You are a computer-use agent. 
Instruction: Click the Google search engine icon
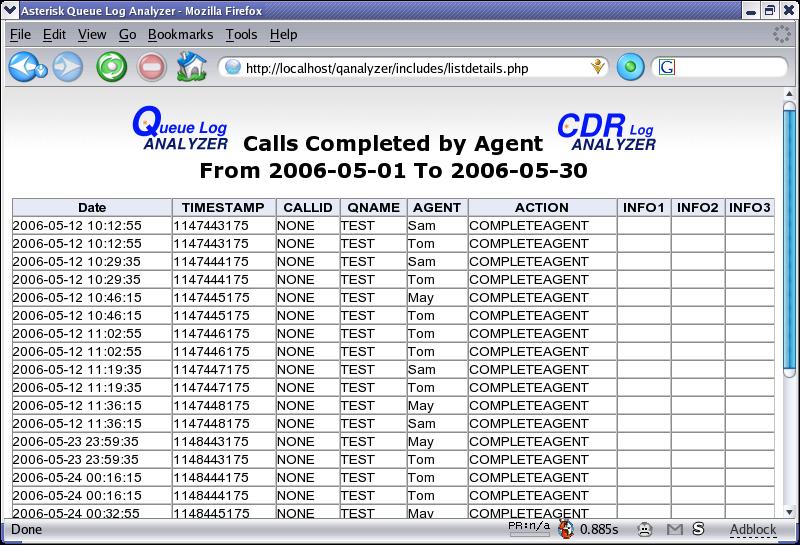click(667, 68)
